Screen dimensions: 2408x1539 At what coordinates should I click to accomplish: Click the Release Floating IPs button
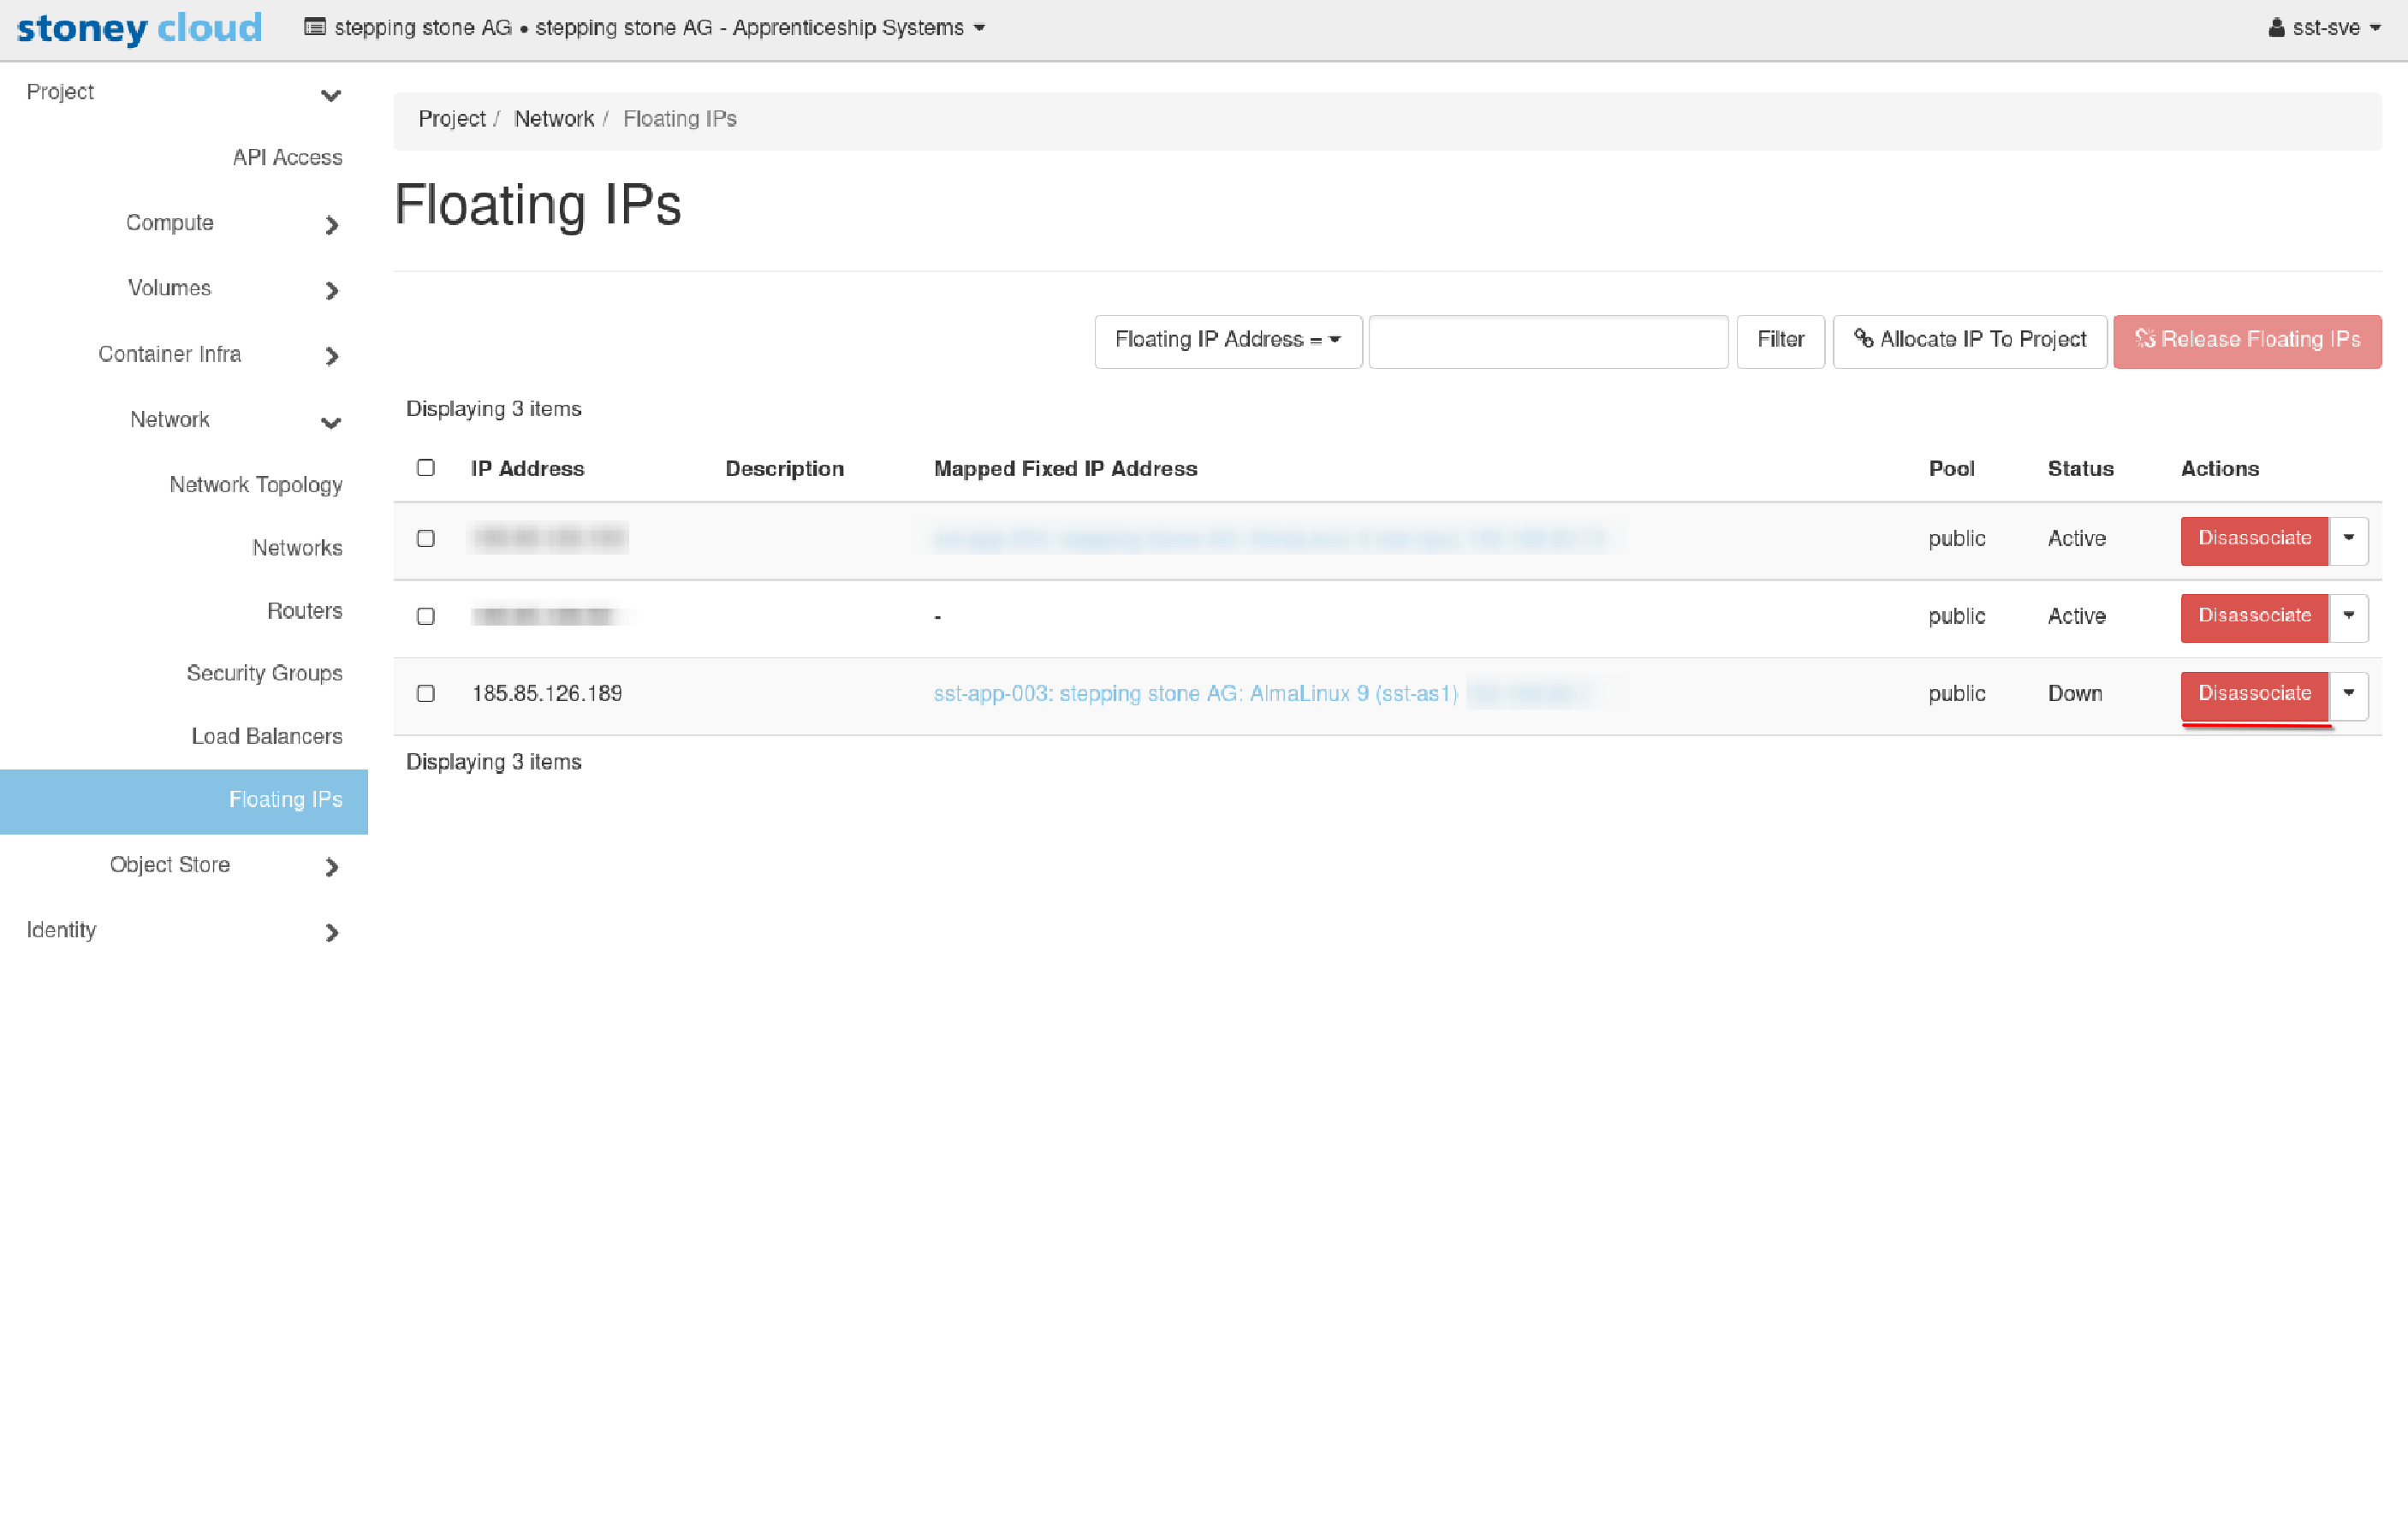pos(2246,341)
